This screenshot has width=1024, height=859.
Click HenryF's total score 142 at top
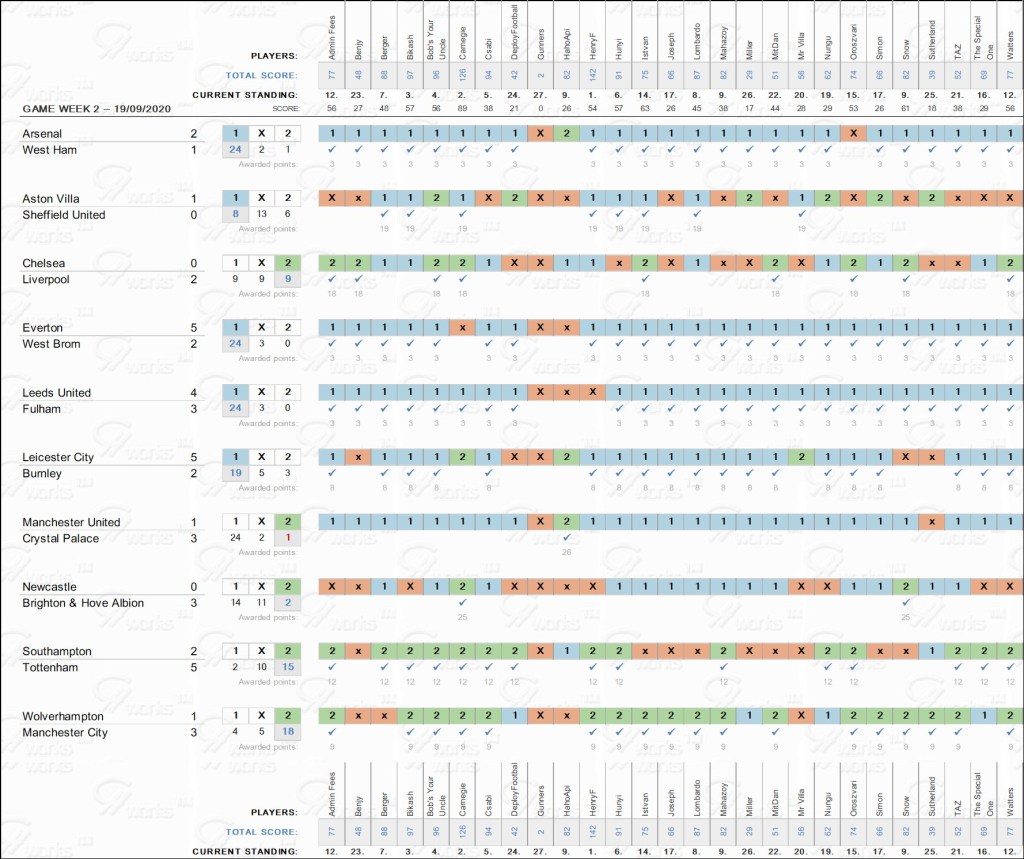point(592,74)
